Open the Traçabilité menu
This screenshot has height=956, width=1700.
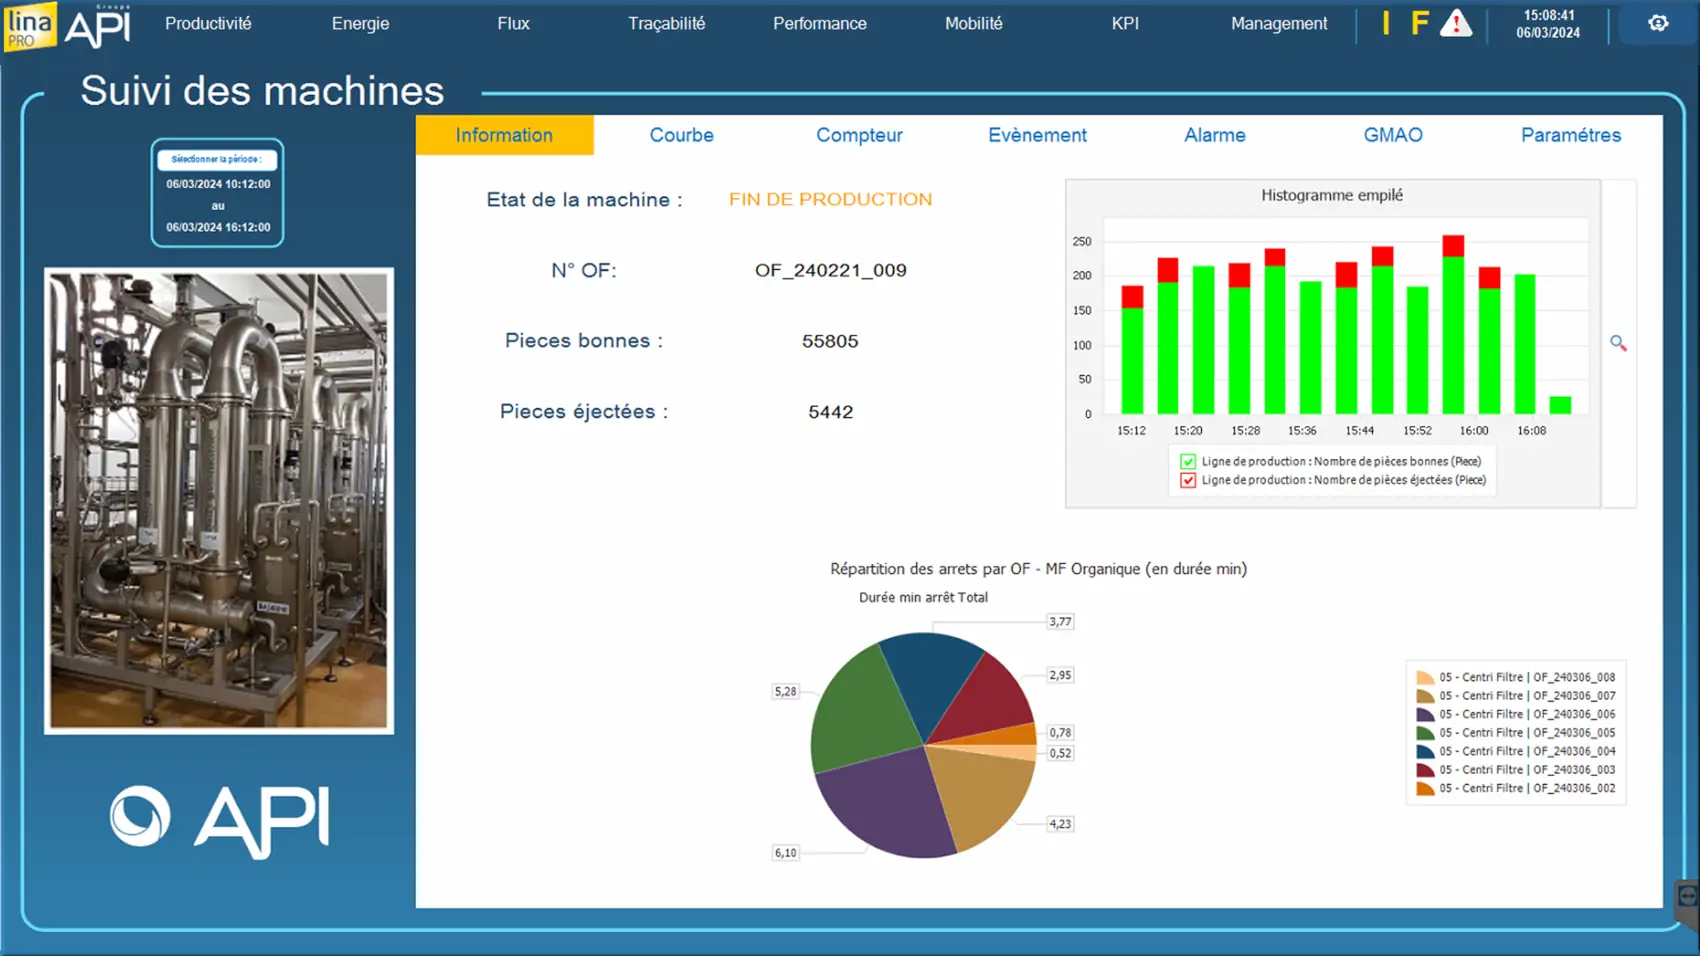pyautogui.click(x=666, y=23)
